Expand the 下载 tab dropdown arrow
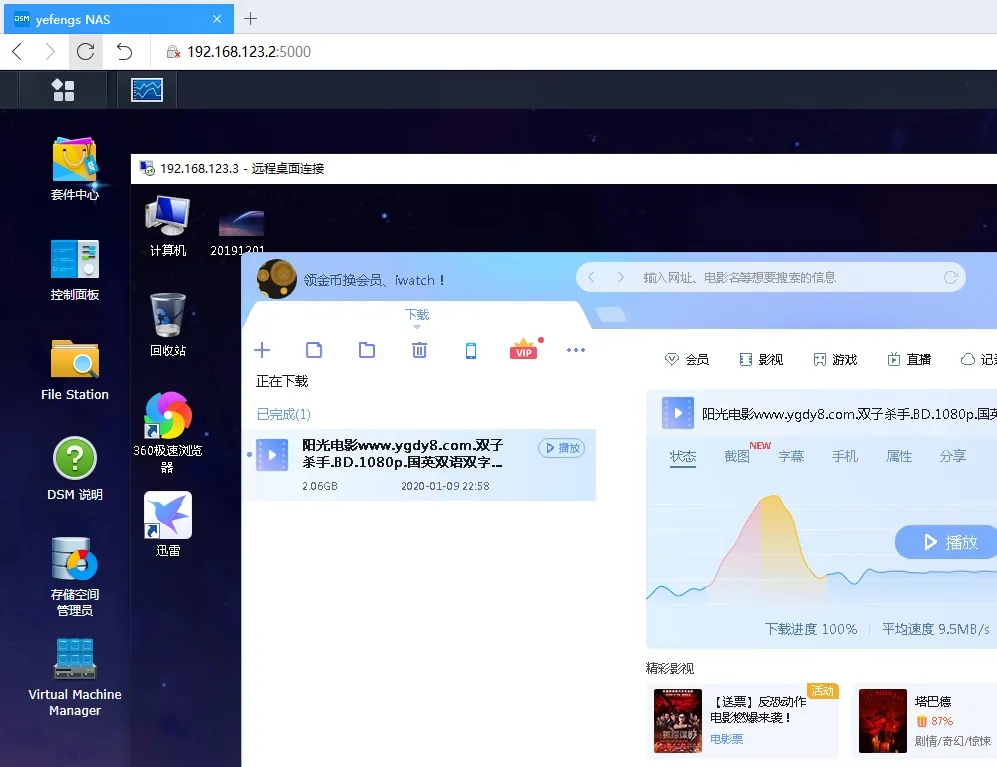The width and height of the screenshot is (997, 767). click(417, 327)
